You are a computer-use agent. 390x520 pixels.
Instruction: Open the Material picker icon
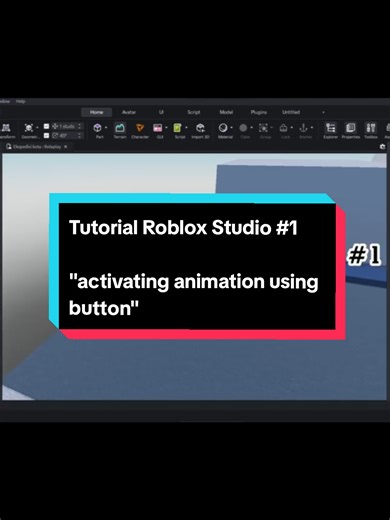[x=223, y=128]
